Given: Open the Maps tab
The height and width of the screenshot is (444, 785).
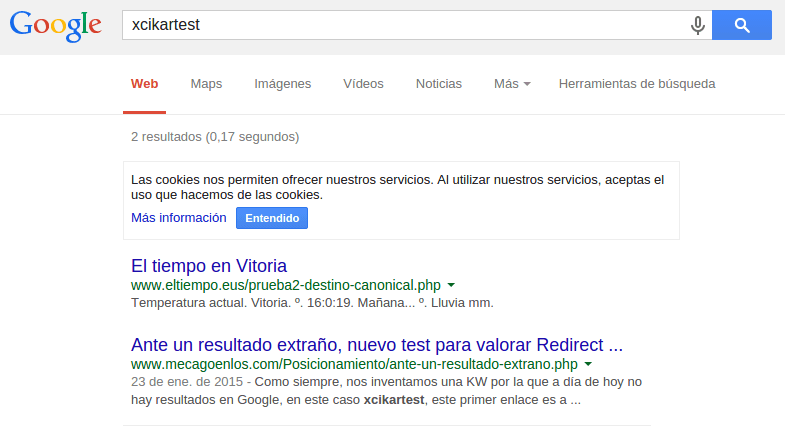Looking at the screenshot, I should [x=206, y=84].
